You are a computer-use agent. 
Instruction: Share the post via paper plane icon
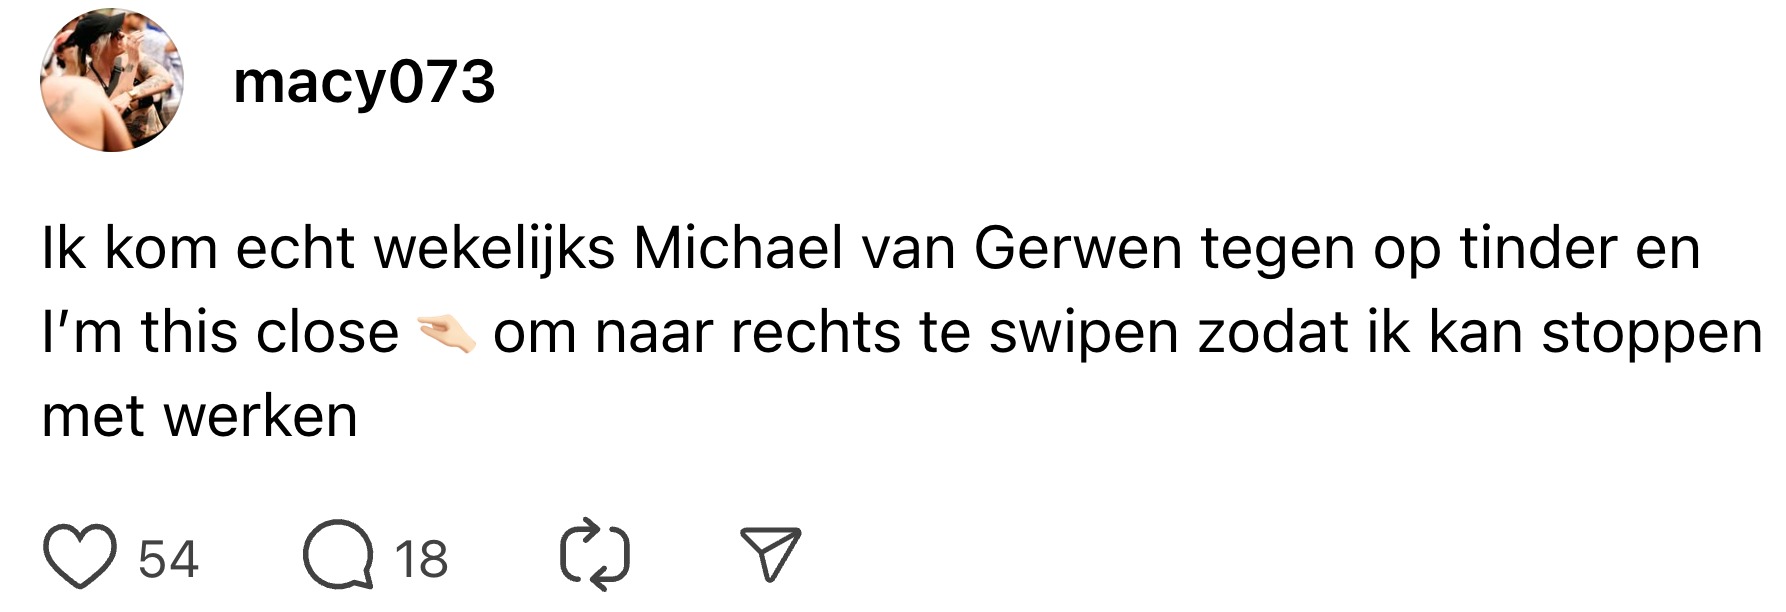(770, 553)
